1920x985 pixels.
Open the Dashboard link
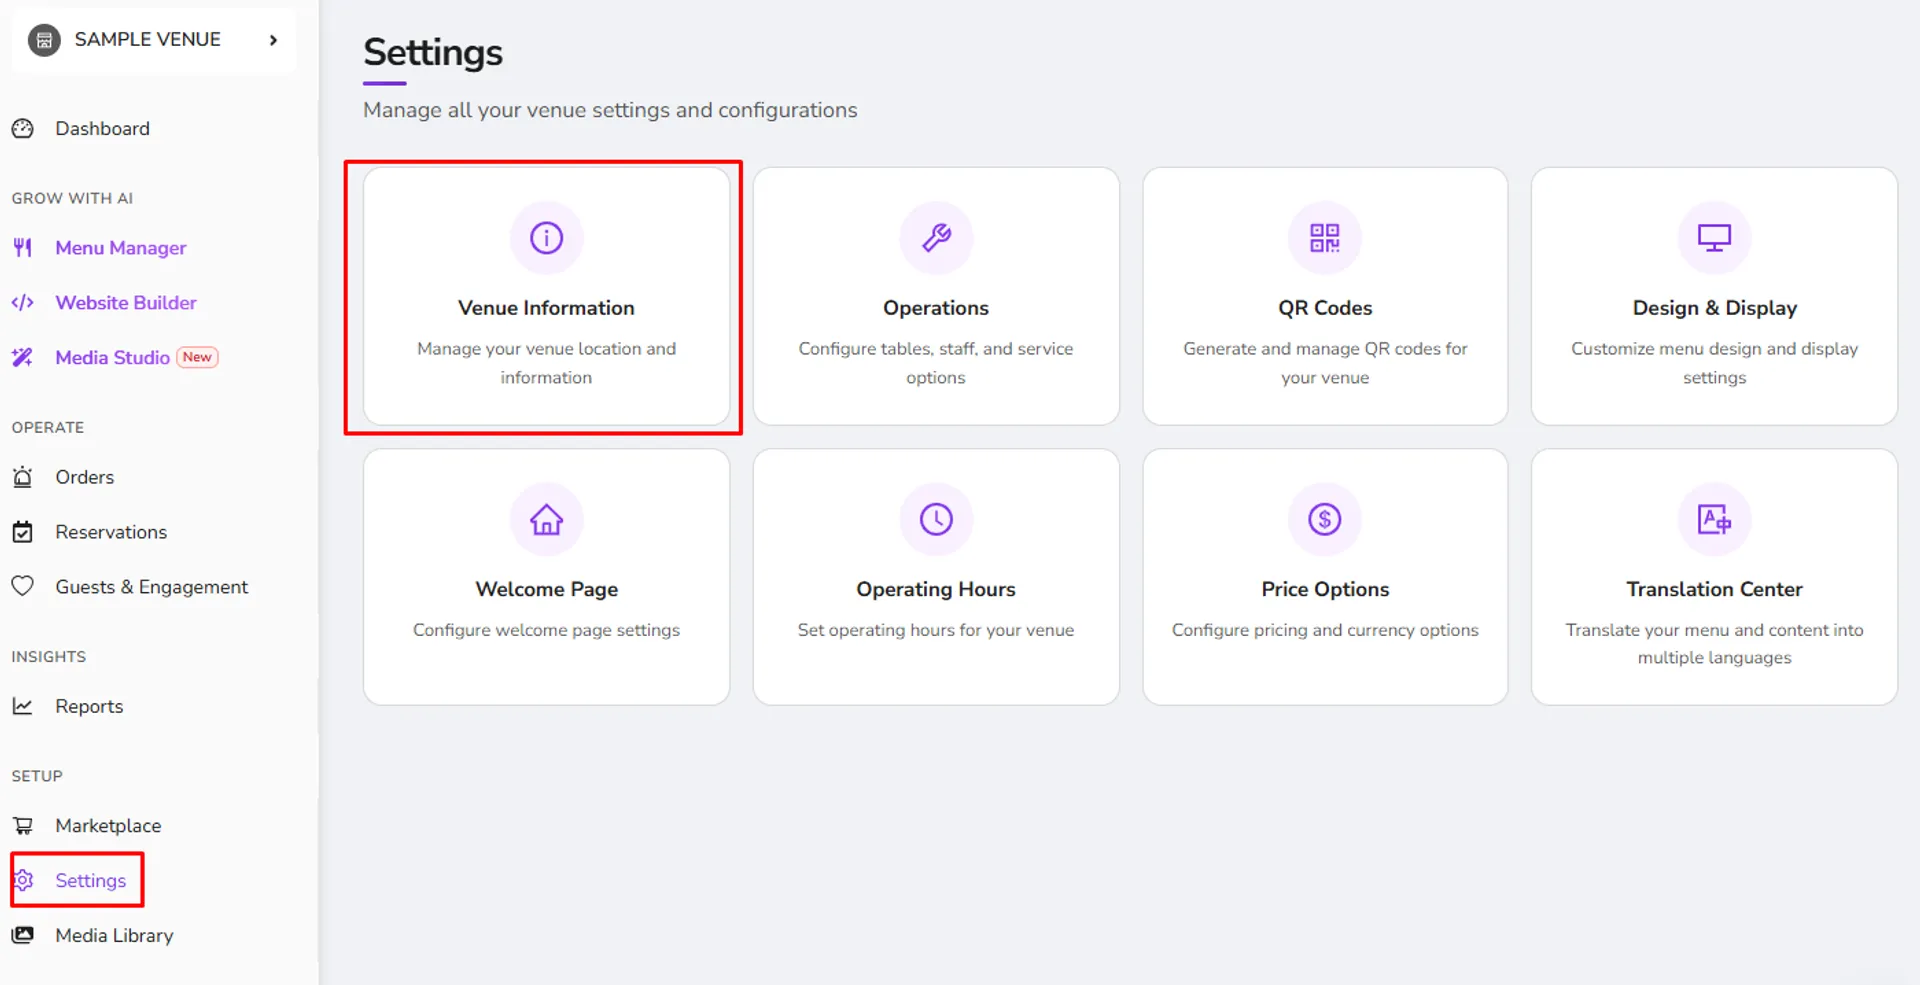pyautogui.click(x=102, y=129)
